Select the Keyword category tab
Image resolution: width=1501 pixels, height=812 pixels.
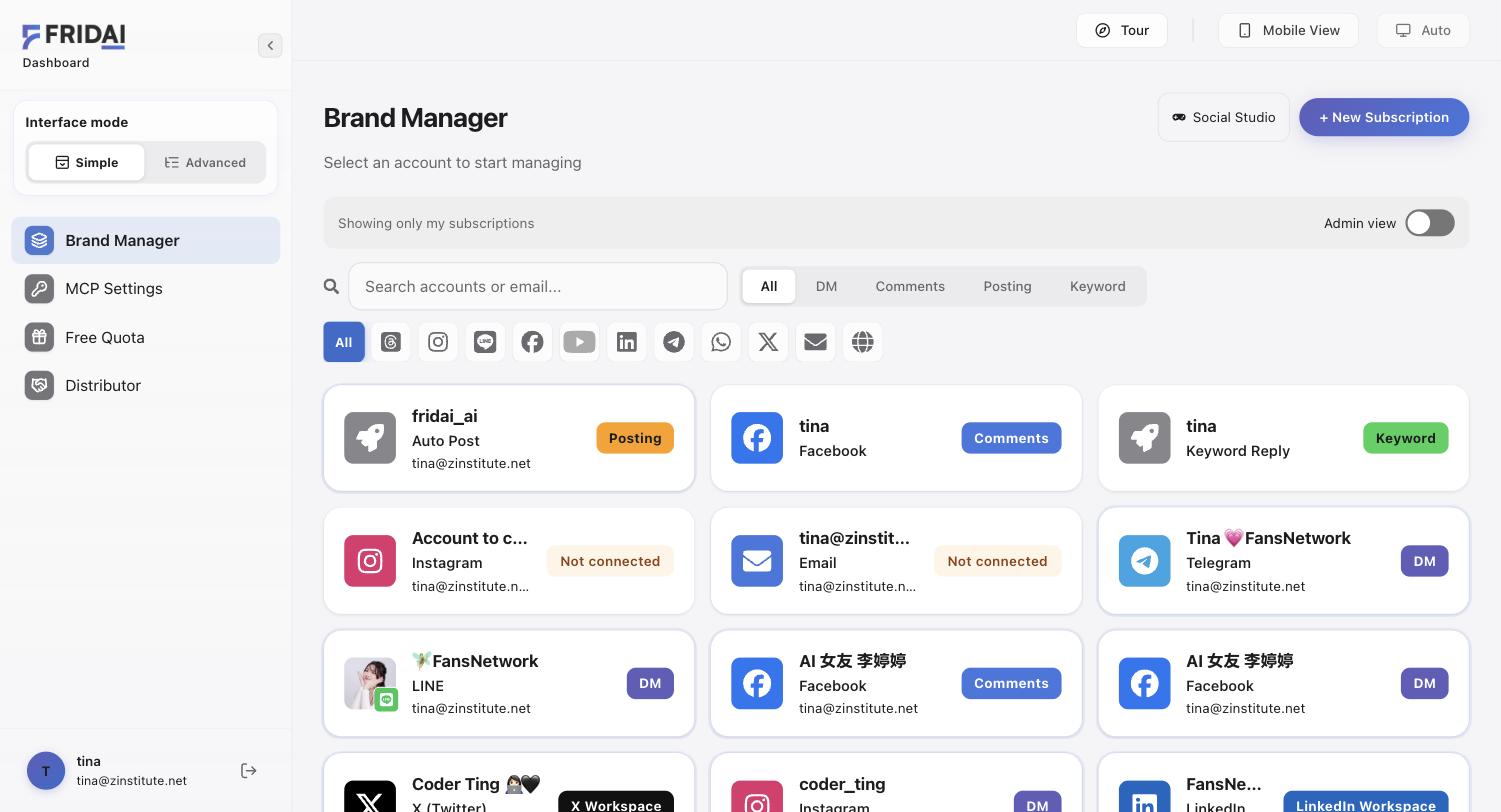coord(1098,286)
